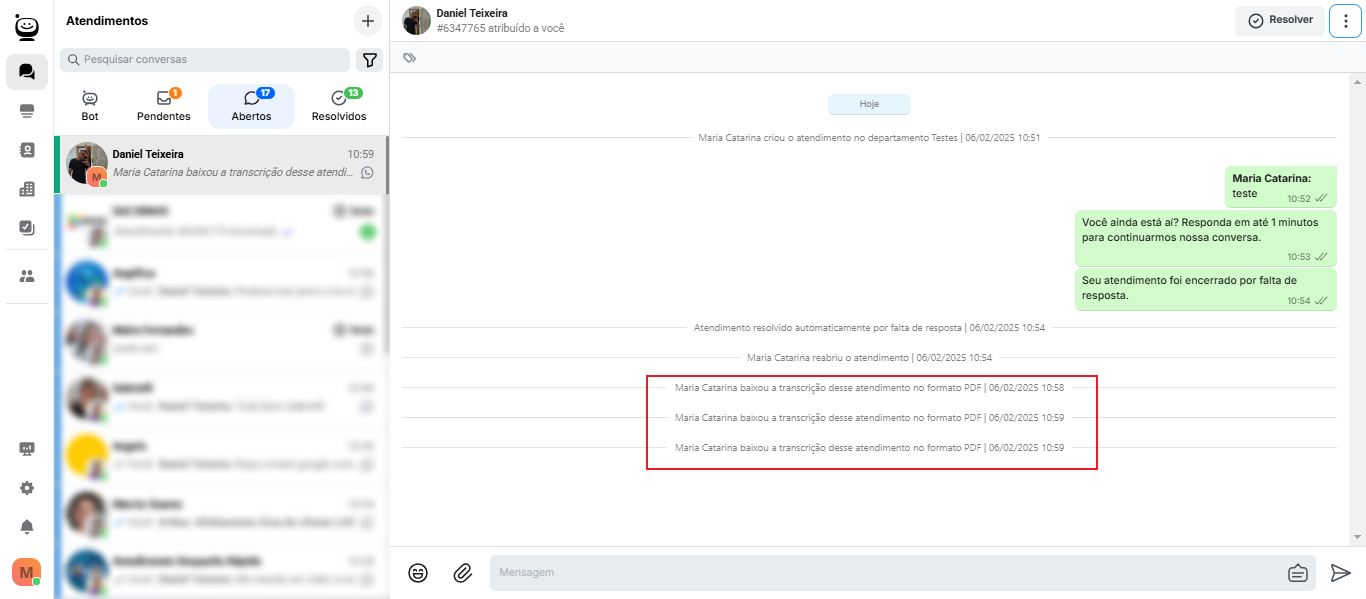Click the tag label icon below header
1366x599 pixels.
tap(409, 58)
